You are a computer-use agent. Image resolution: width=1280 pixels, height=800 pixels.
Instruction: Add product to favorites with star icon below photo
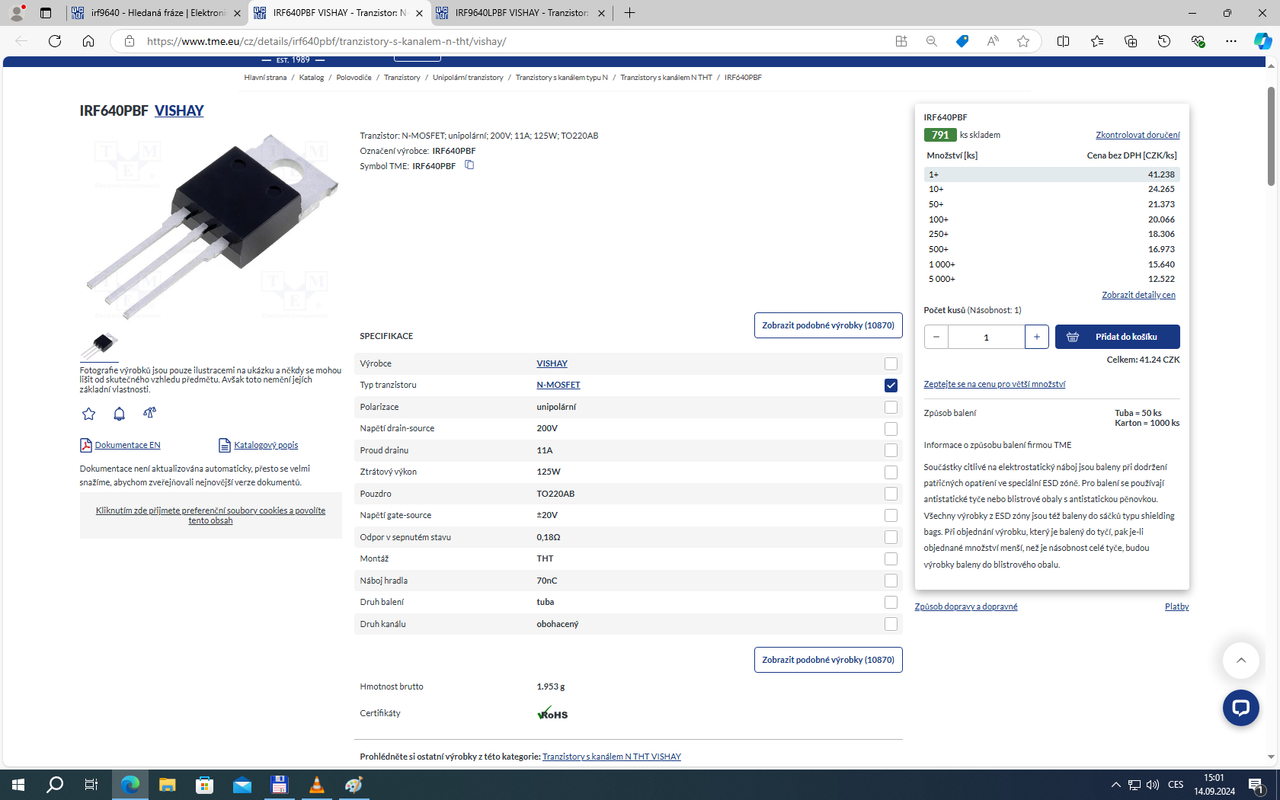89,413
